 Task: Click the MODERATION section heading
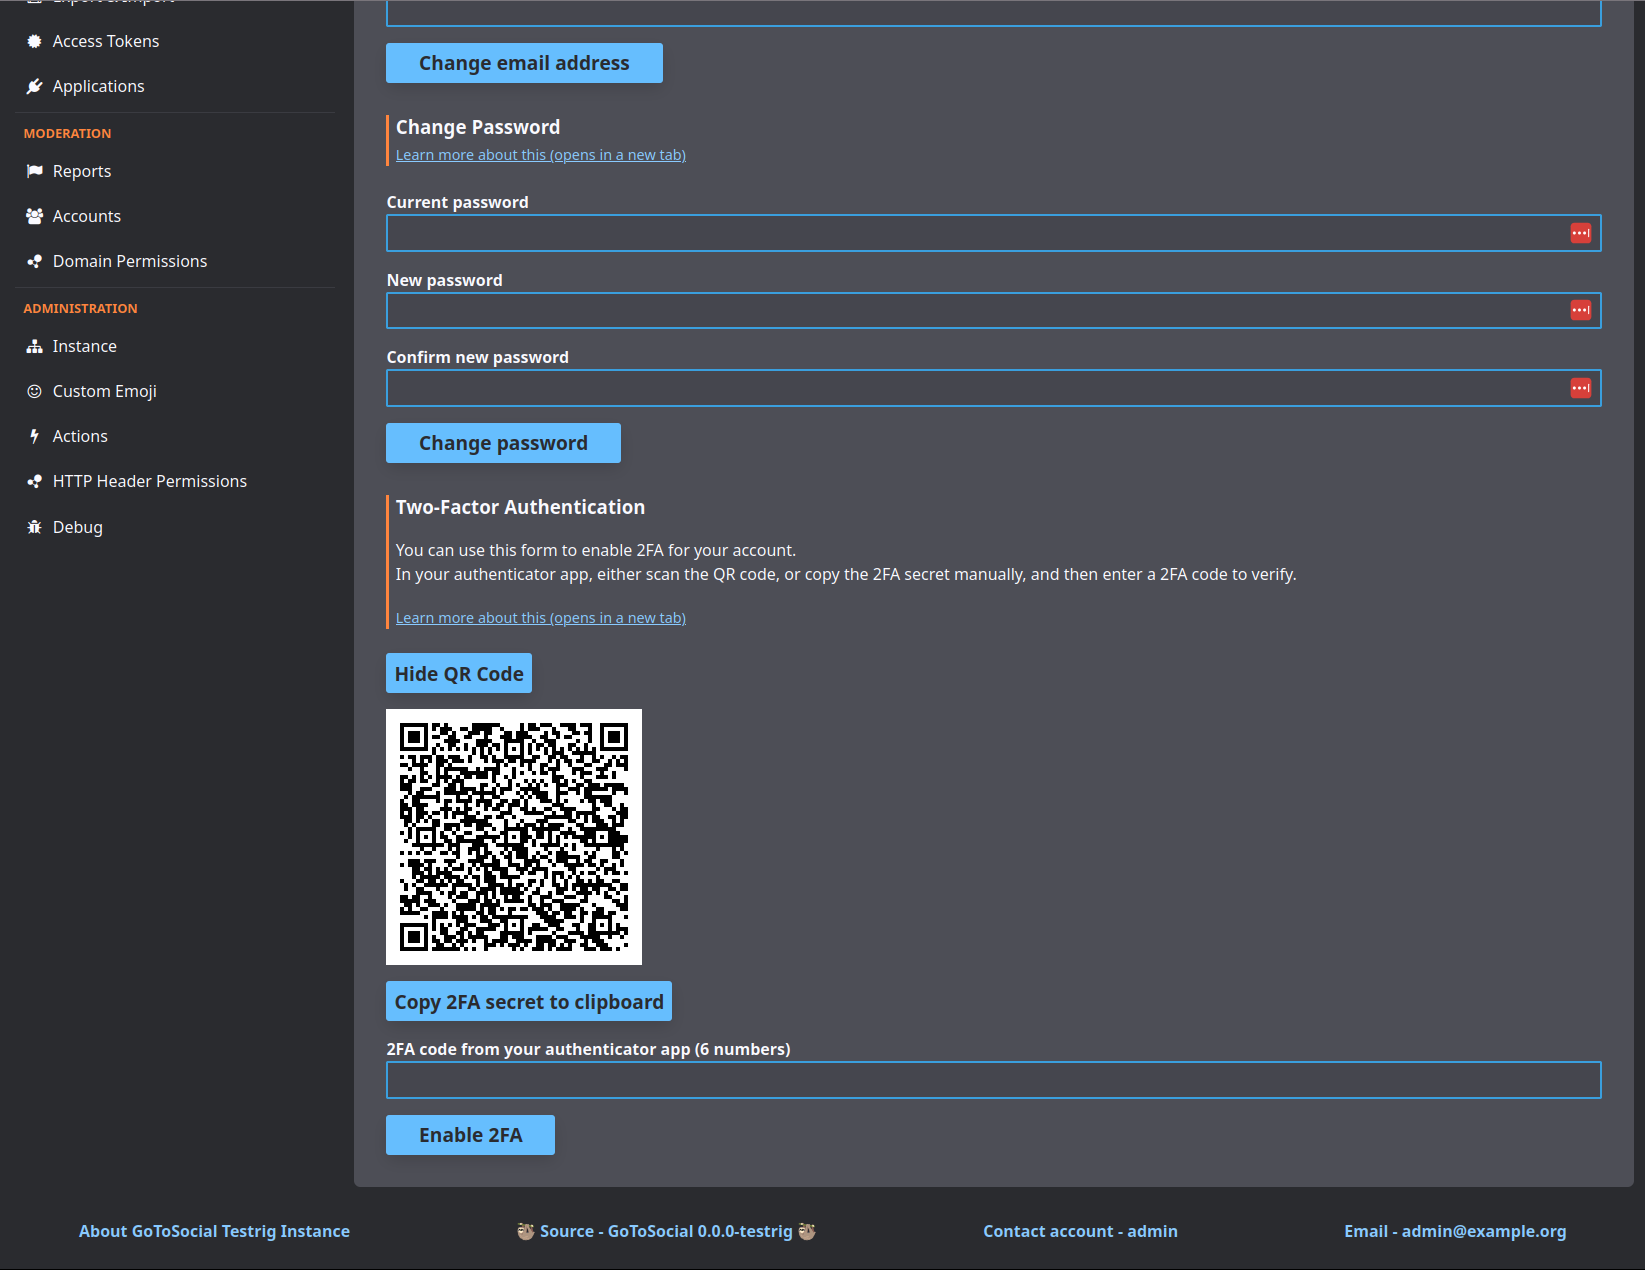click(67, 133)
